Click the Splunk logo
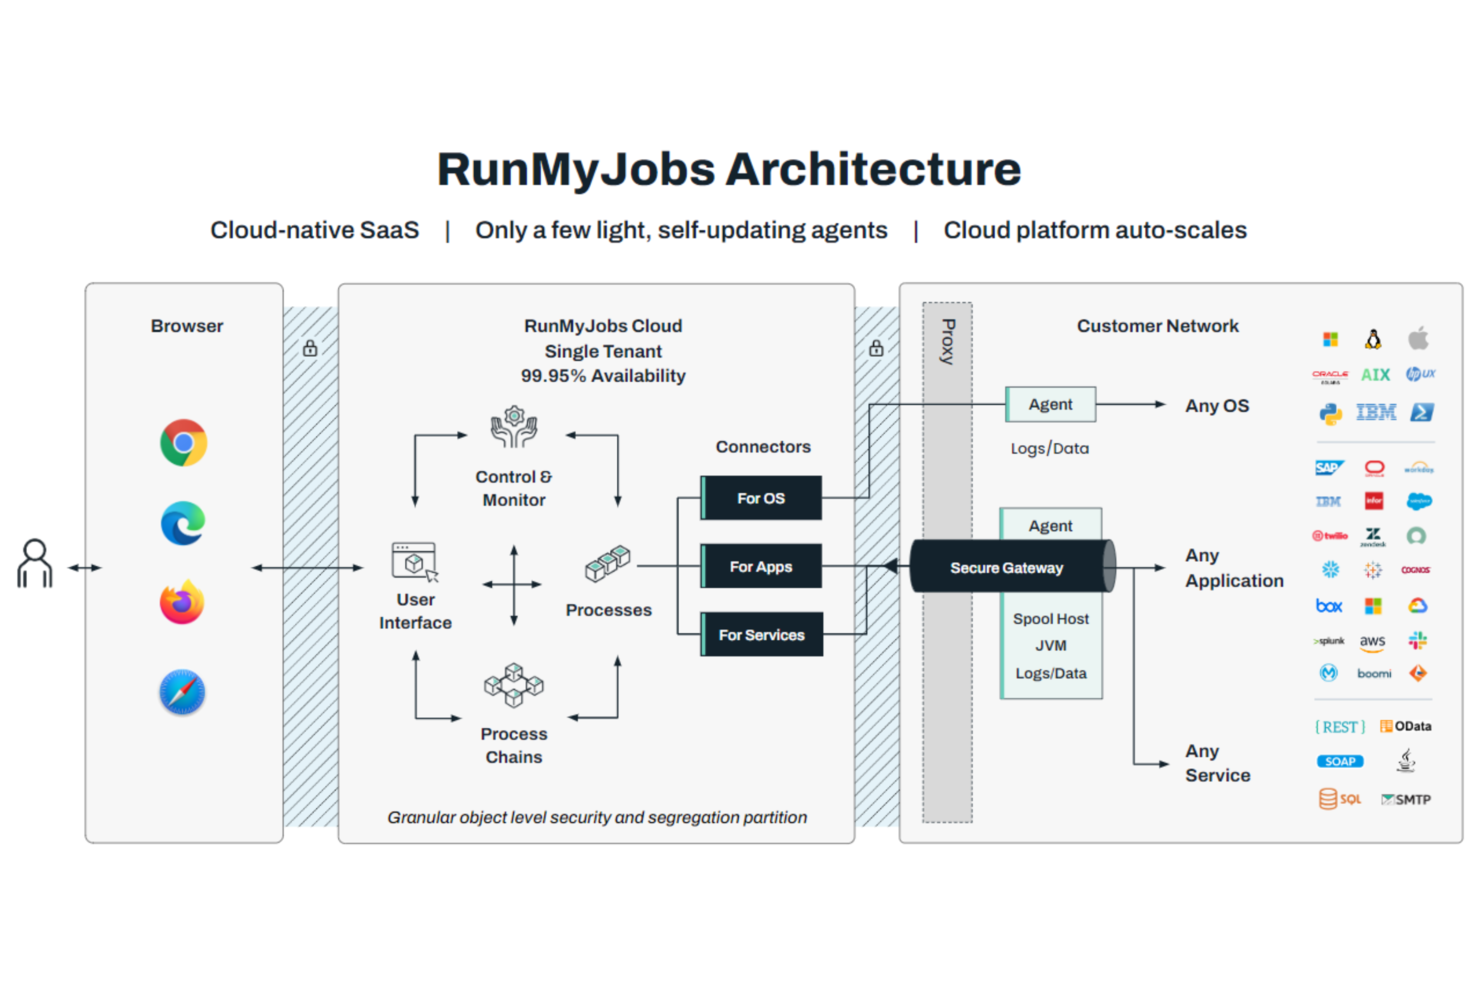Image resolution: width=1480 pixels, height=987 pixels. click(x=1329, y=641)
